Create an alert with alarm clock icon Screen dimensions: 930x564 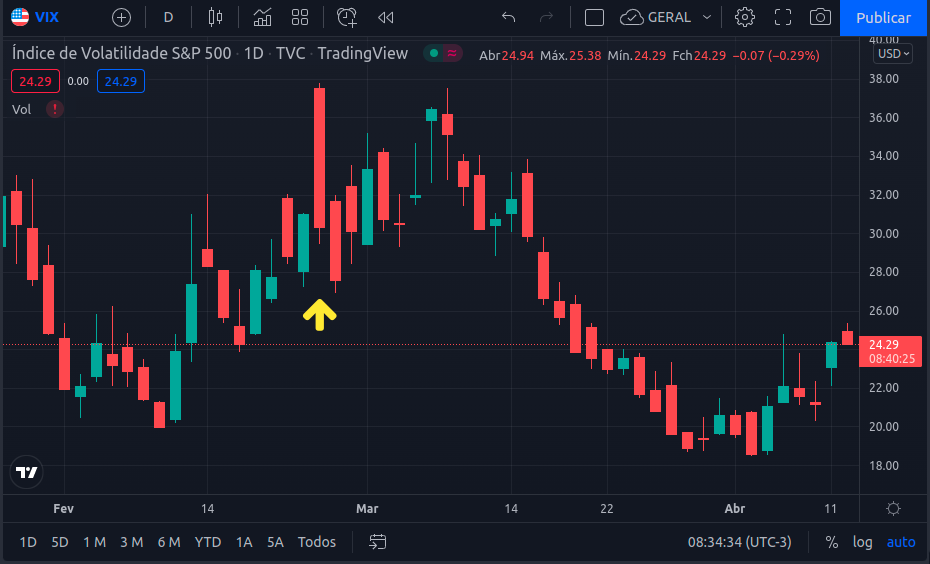click(347, 18)
